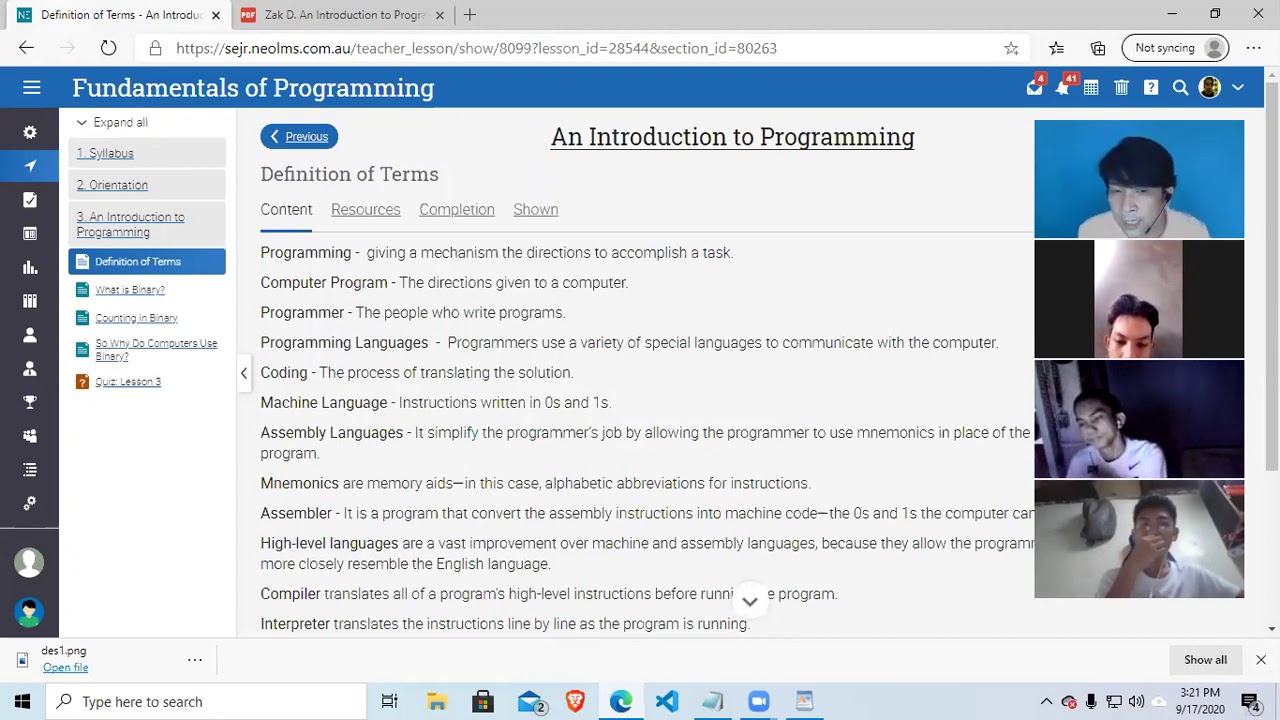The width and height of the screenshot is (1280, 720).
Task: Open the trophy icon in sidebar
Action: (30, 402)
